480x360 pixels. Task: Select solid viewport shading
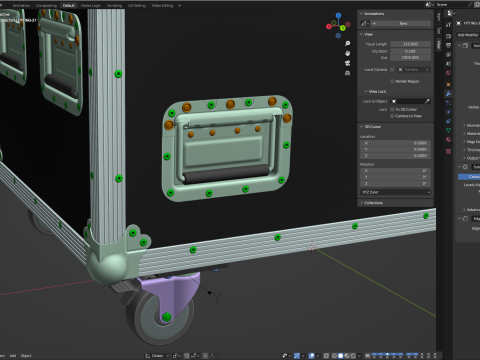pyautogui.click(x=340, y=356)
